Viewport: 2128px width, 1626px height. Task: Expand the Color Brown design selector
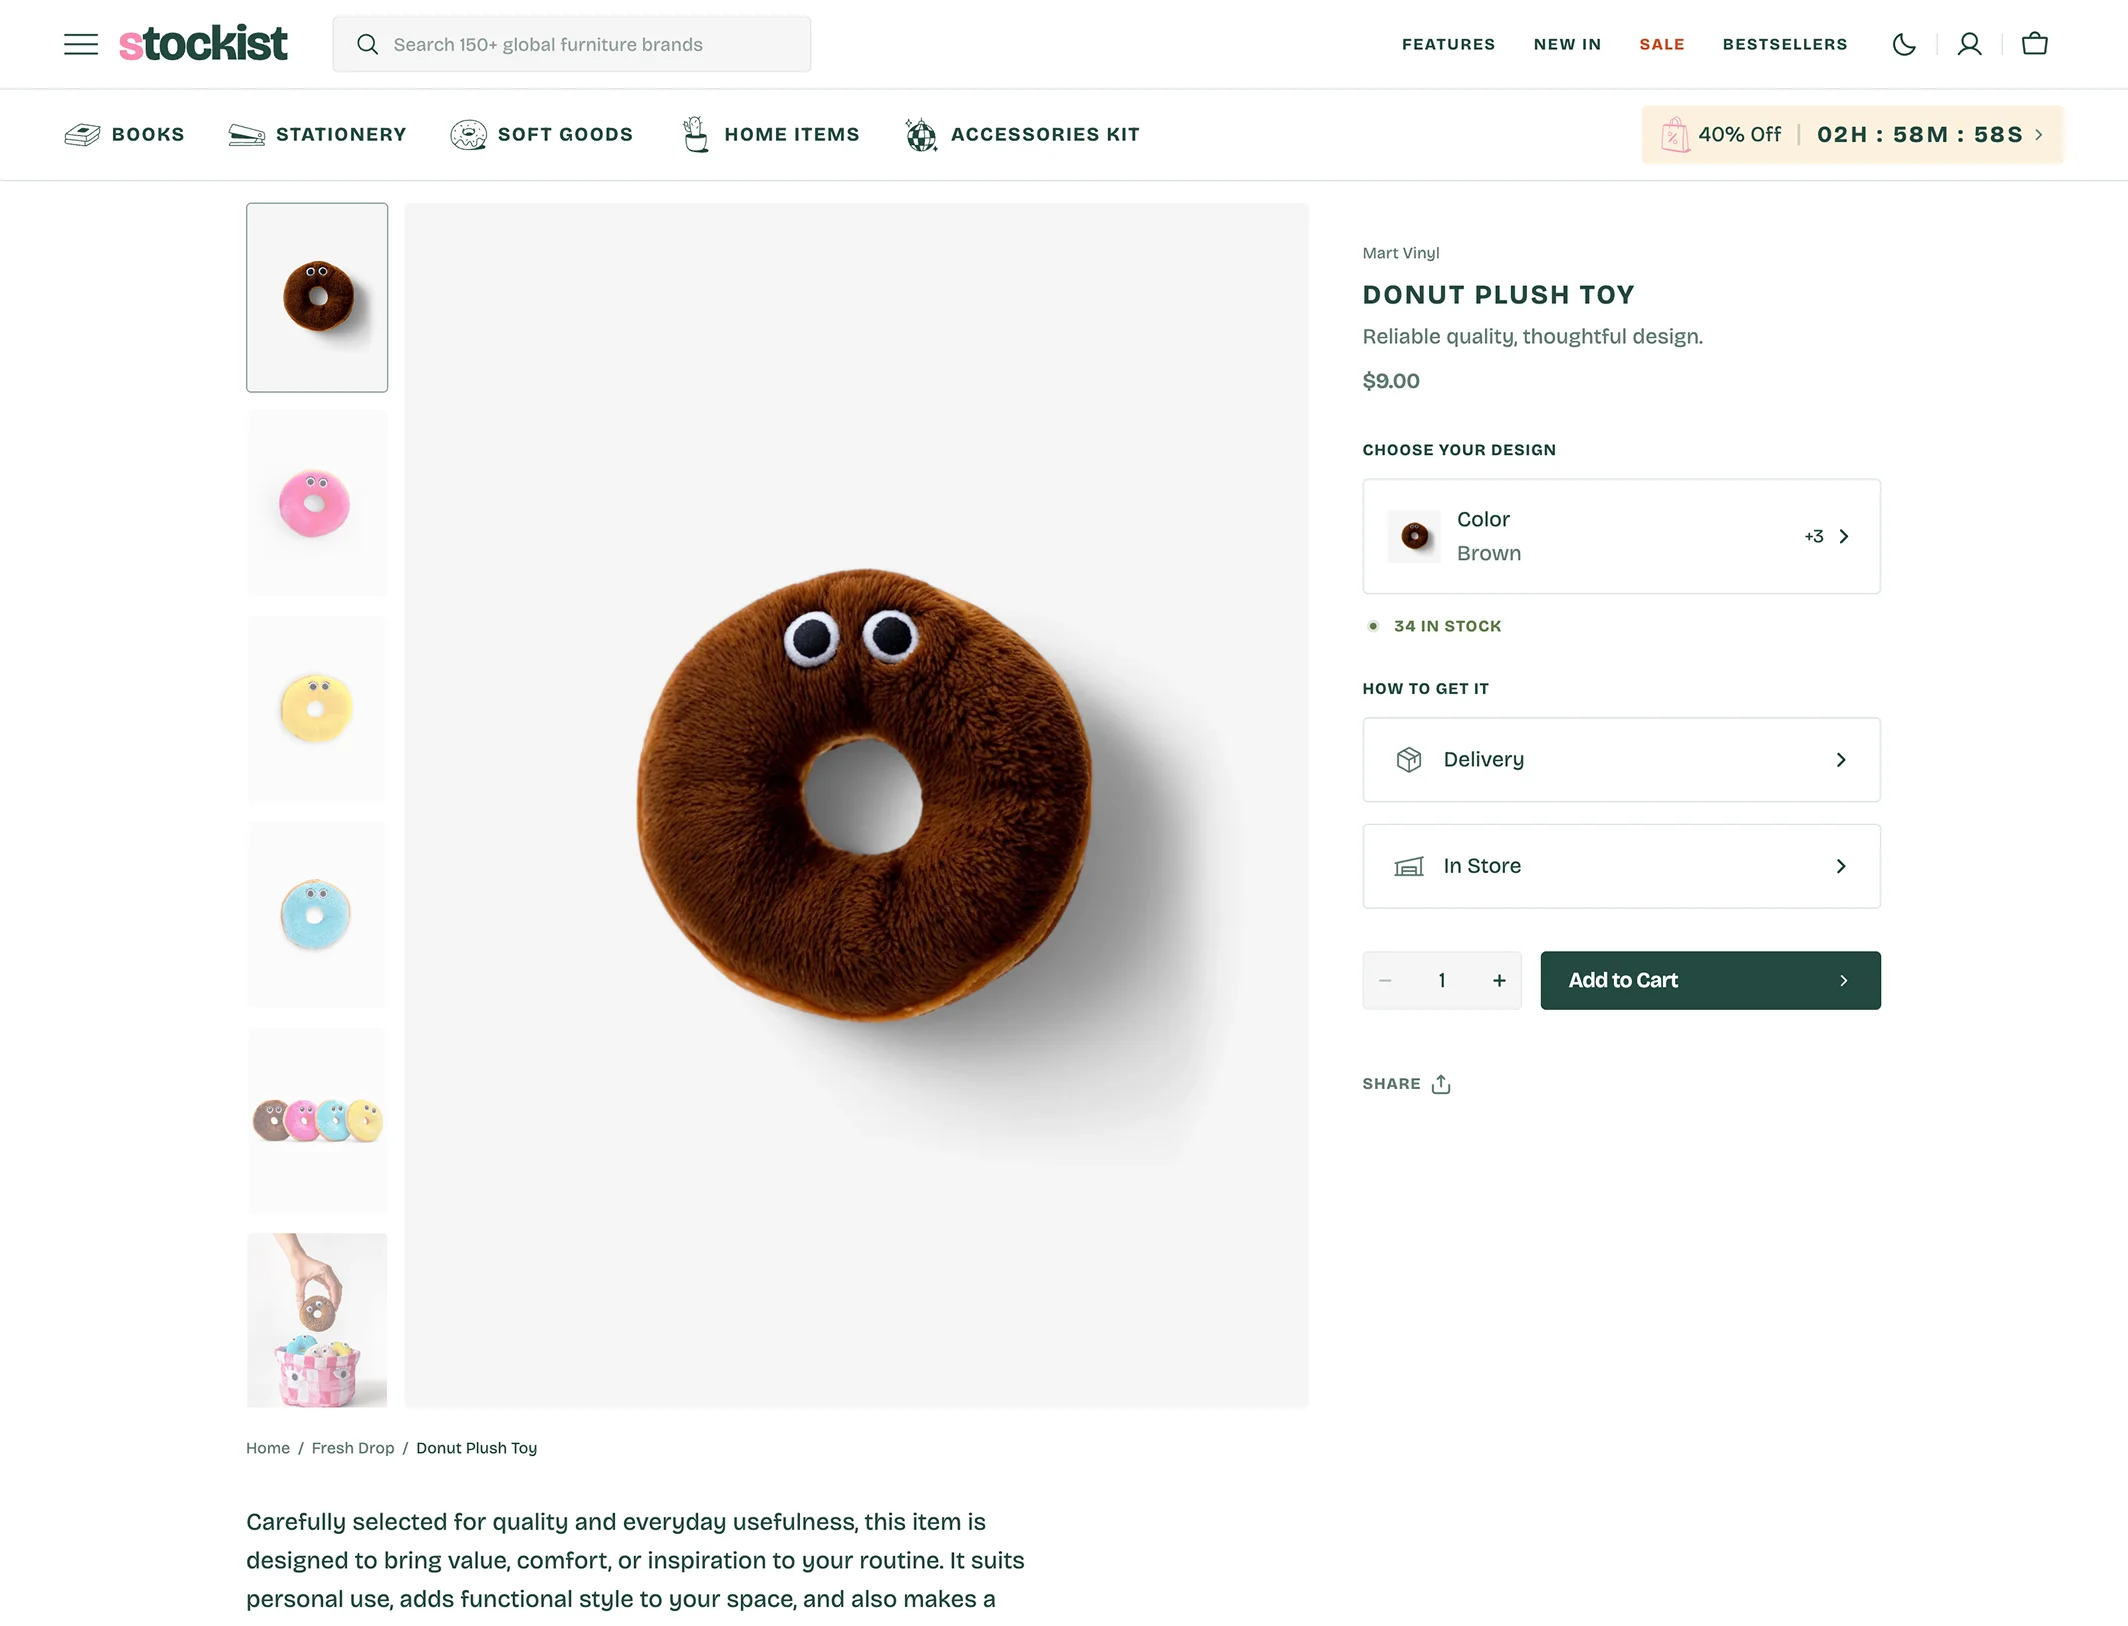pos(1621,536)
